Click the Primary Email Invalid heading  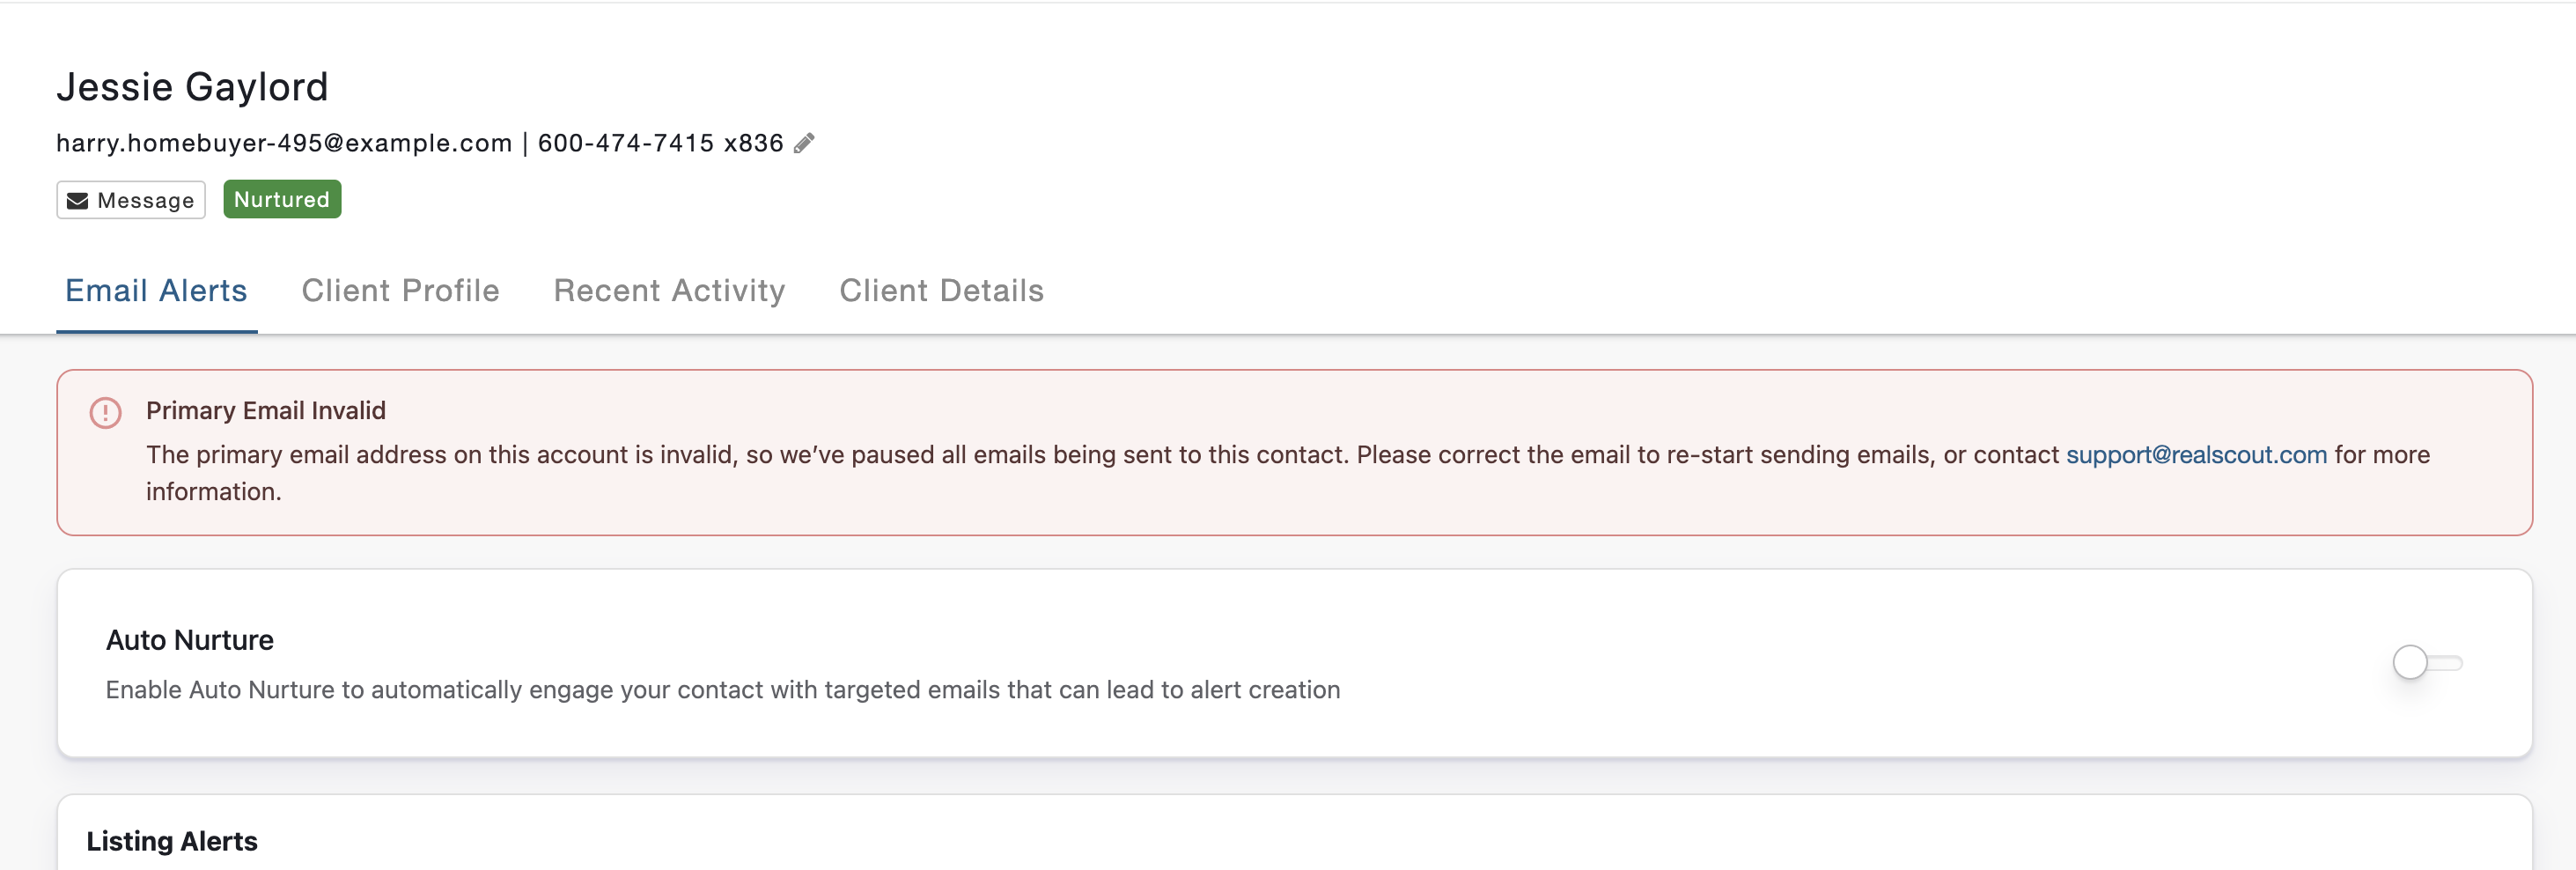click(266, 411)
